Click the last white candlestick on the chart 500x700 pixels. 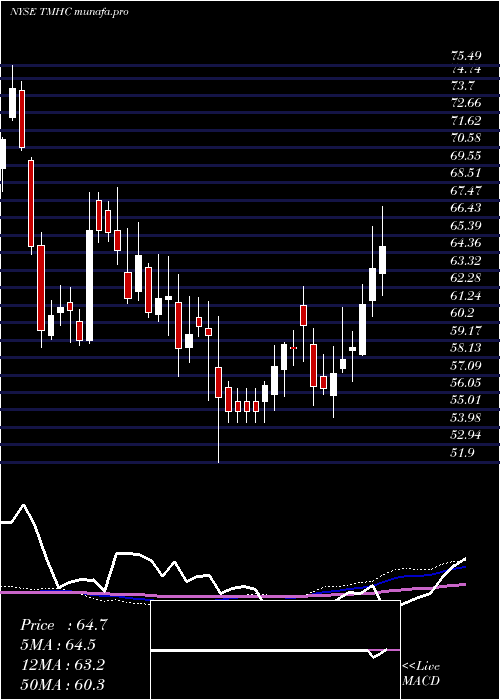coord(382,259)
